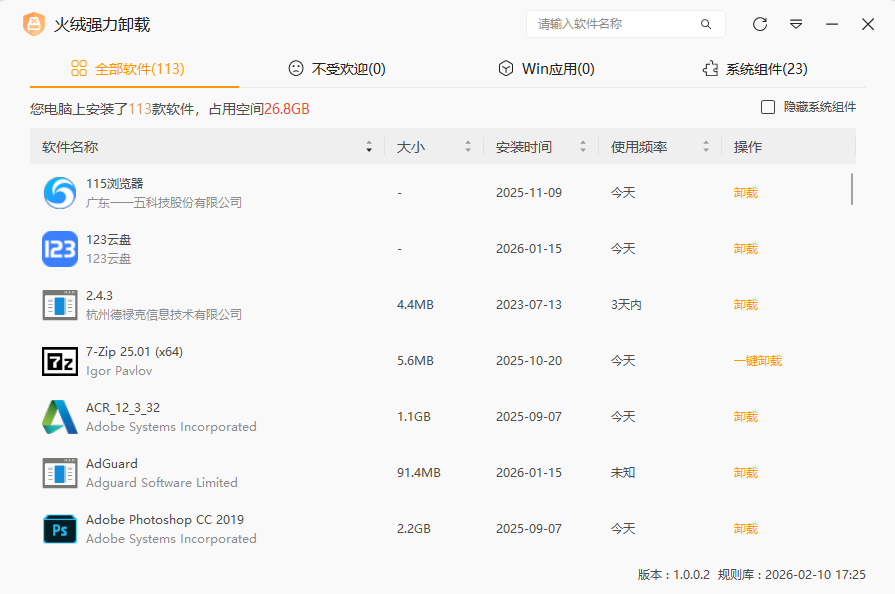Switch to the Win应用(0) tab
This screenshot has height=594, width=895.
pos(546,69)
